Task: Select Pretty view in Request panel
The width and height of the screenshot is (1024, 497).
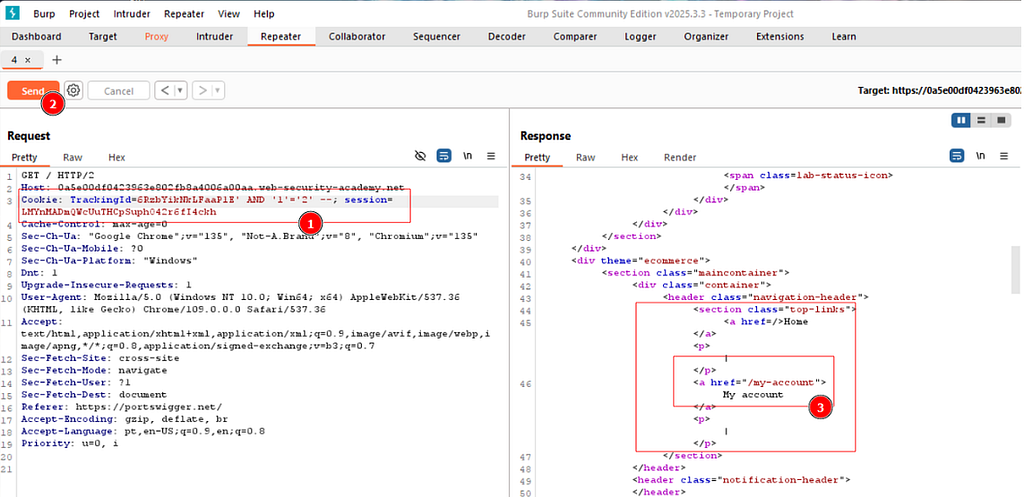Action: click(x=24, y=157)
